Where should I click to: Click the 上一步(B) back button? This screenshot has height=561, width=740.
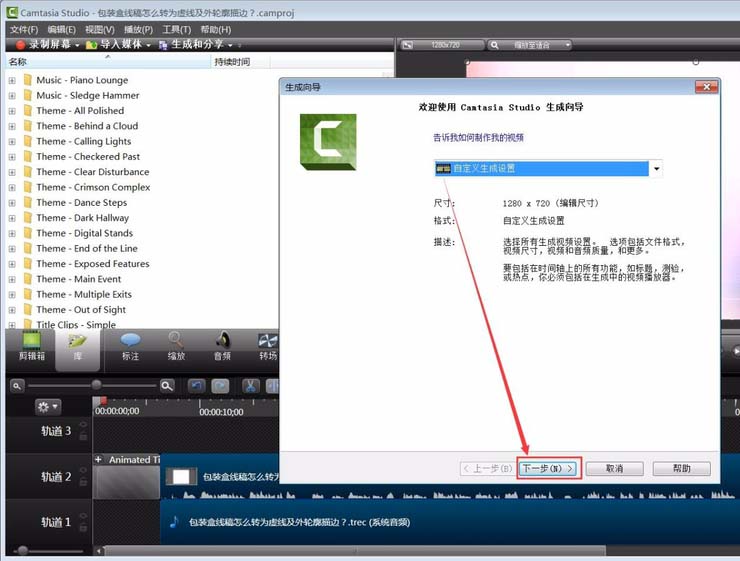[487, 469]
